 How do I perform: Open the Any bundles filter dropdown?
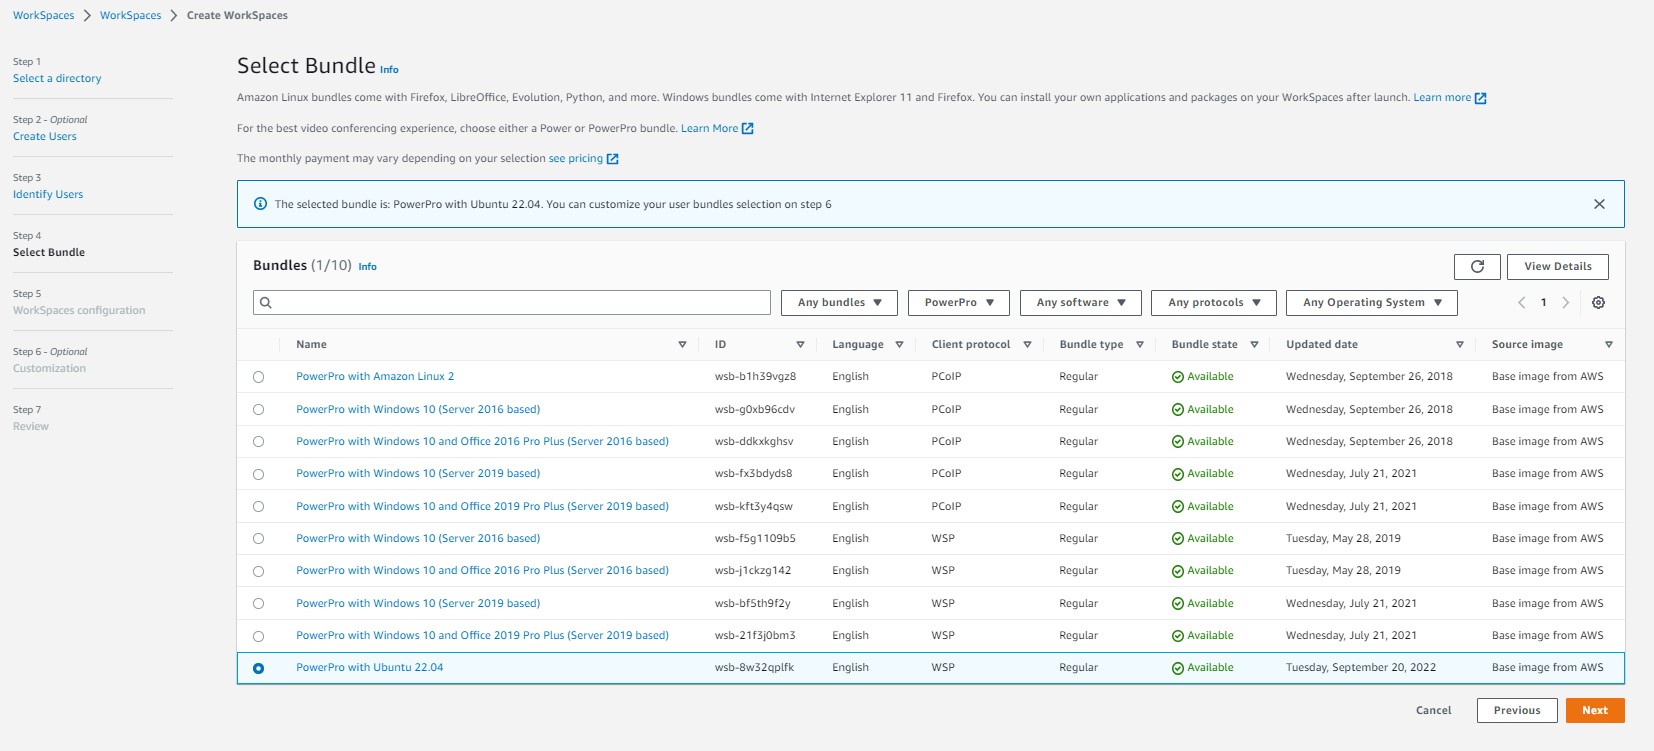tap(839, 302)
